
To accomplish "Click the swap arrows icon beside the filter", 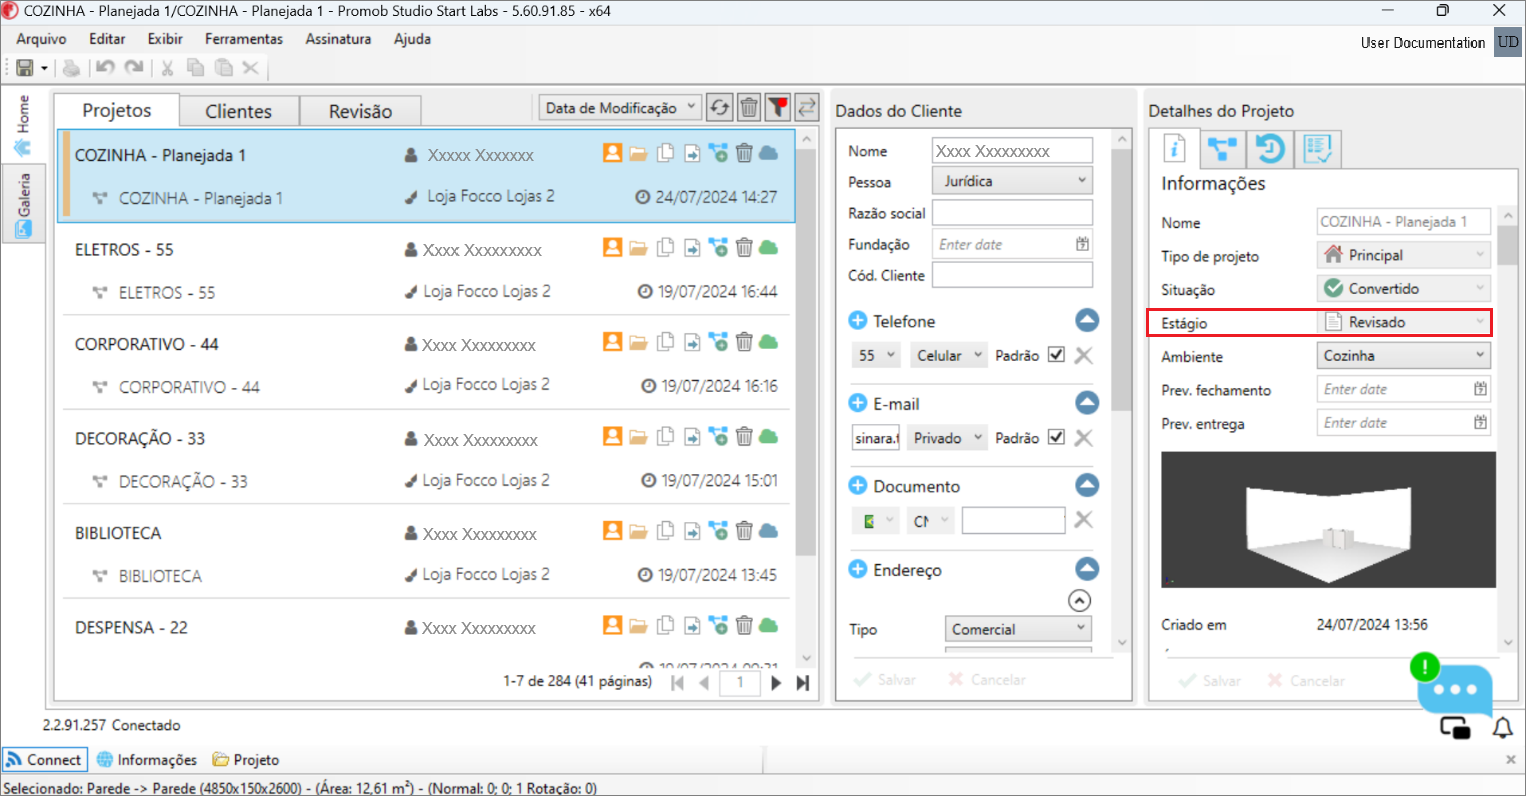I will pos(807,107).
